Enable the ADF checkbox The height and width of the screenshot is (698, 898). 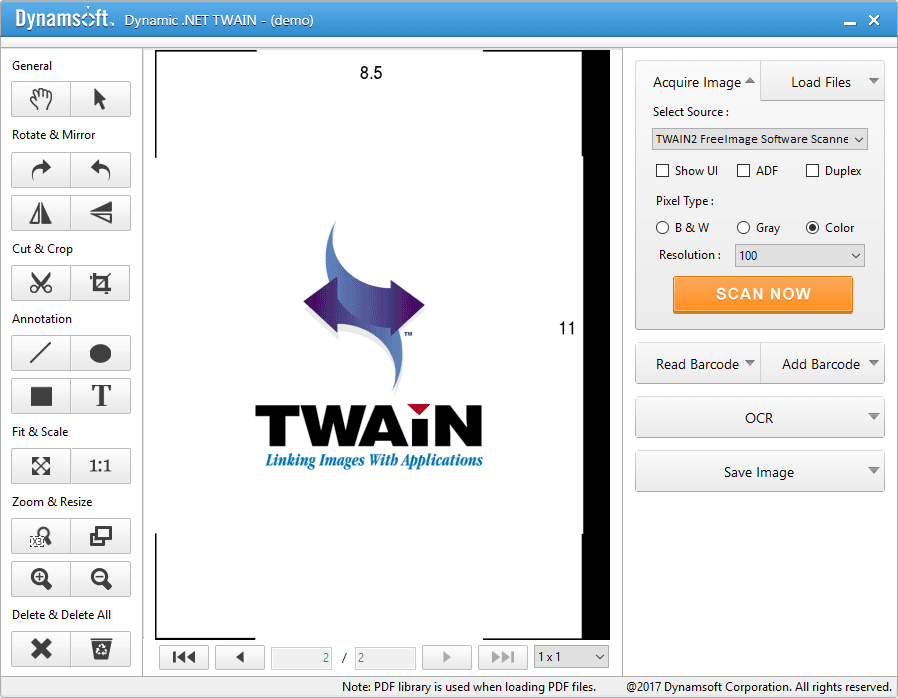[743, 171]
